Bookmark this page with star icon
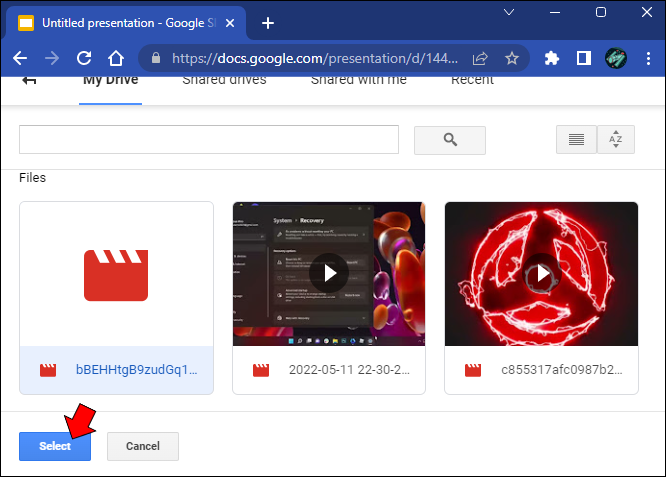666x477 pixels. click(x=512, y=58)
